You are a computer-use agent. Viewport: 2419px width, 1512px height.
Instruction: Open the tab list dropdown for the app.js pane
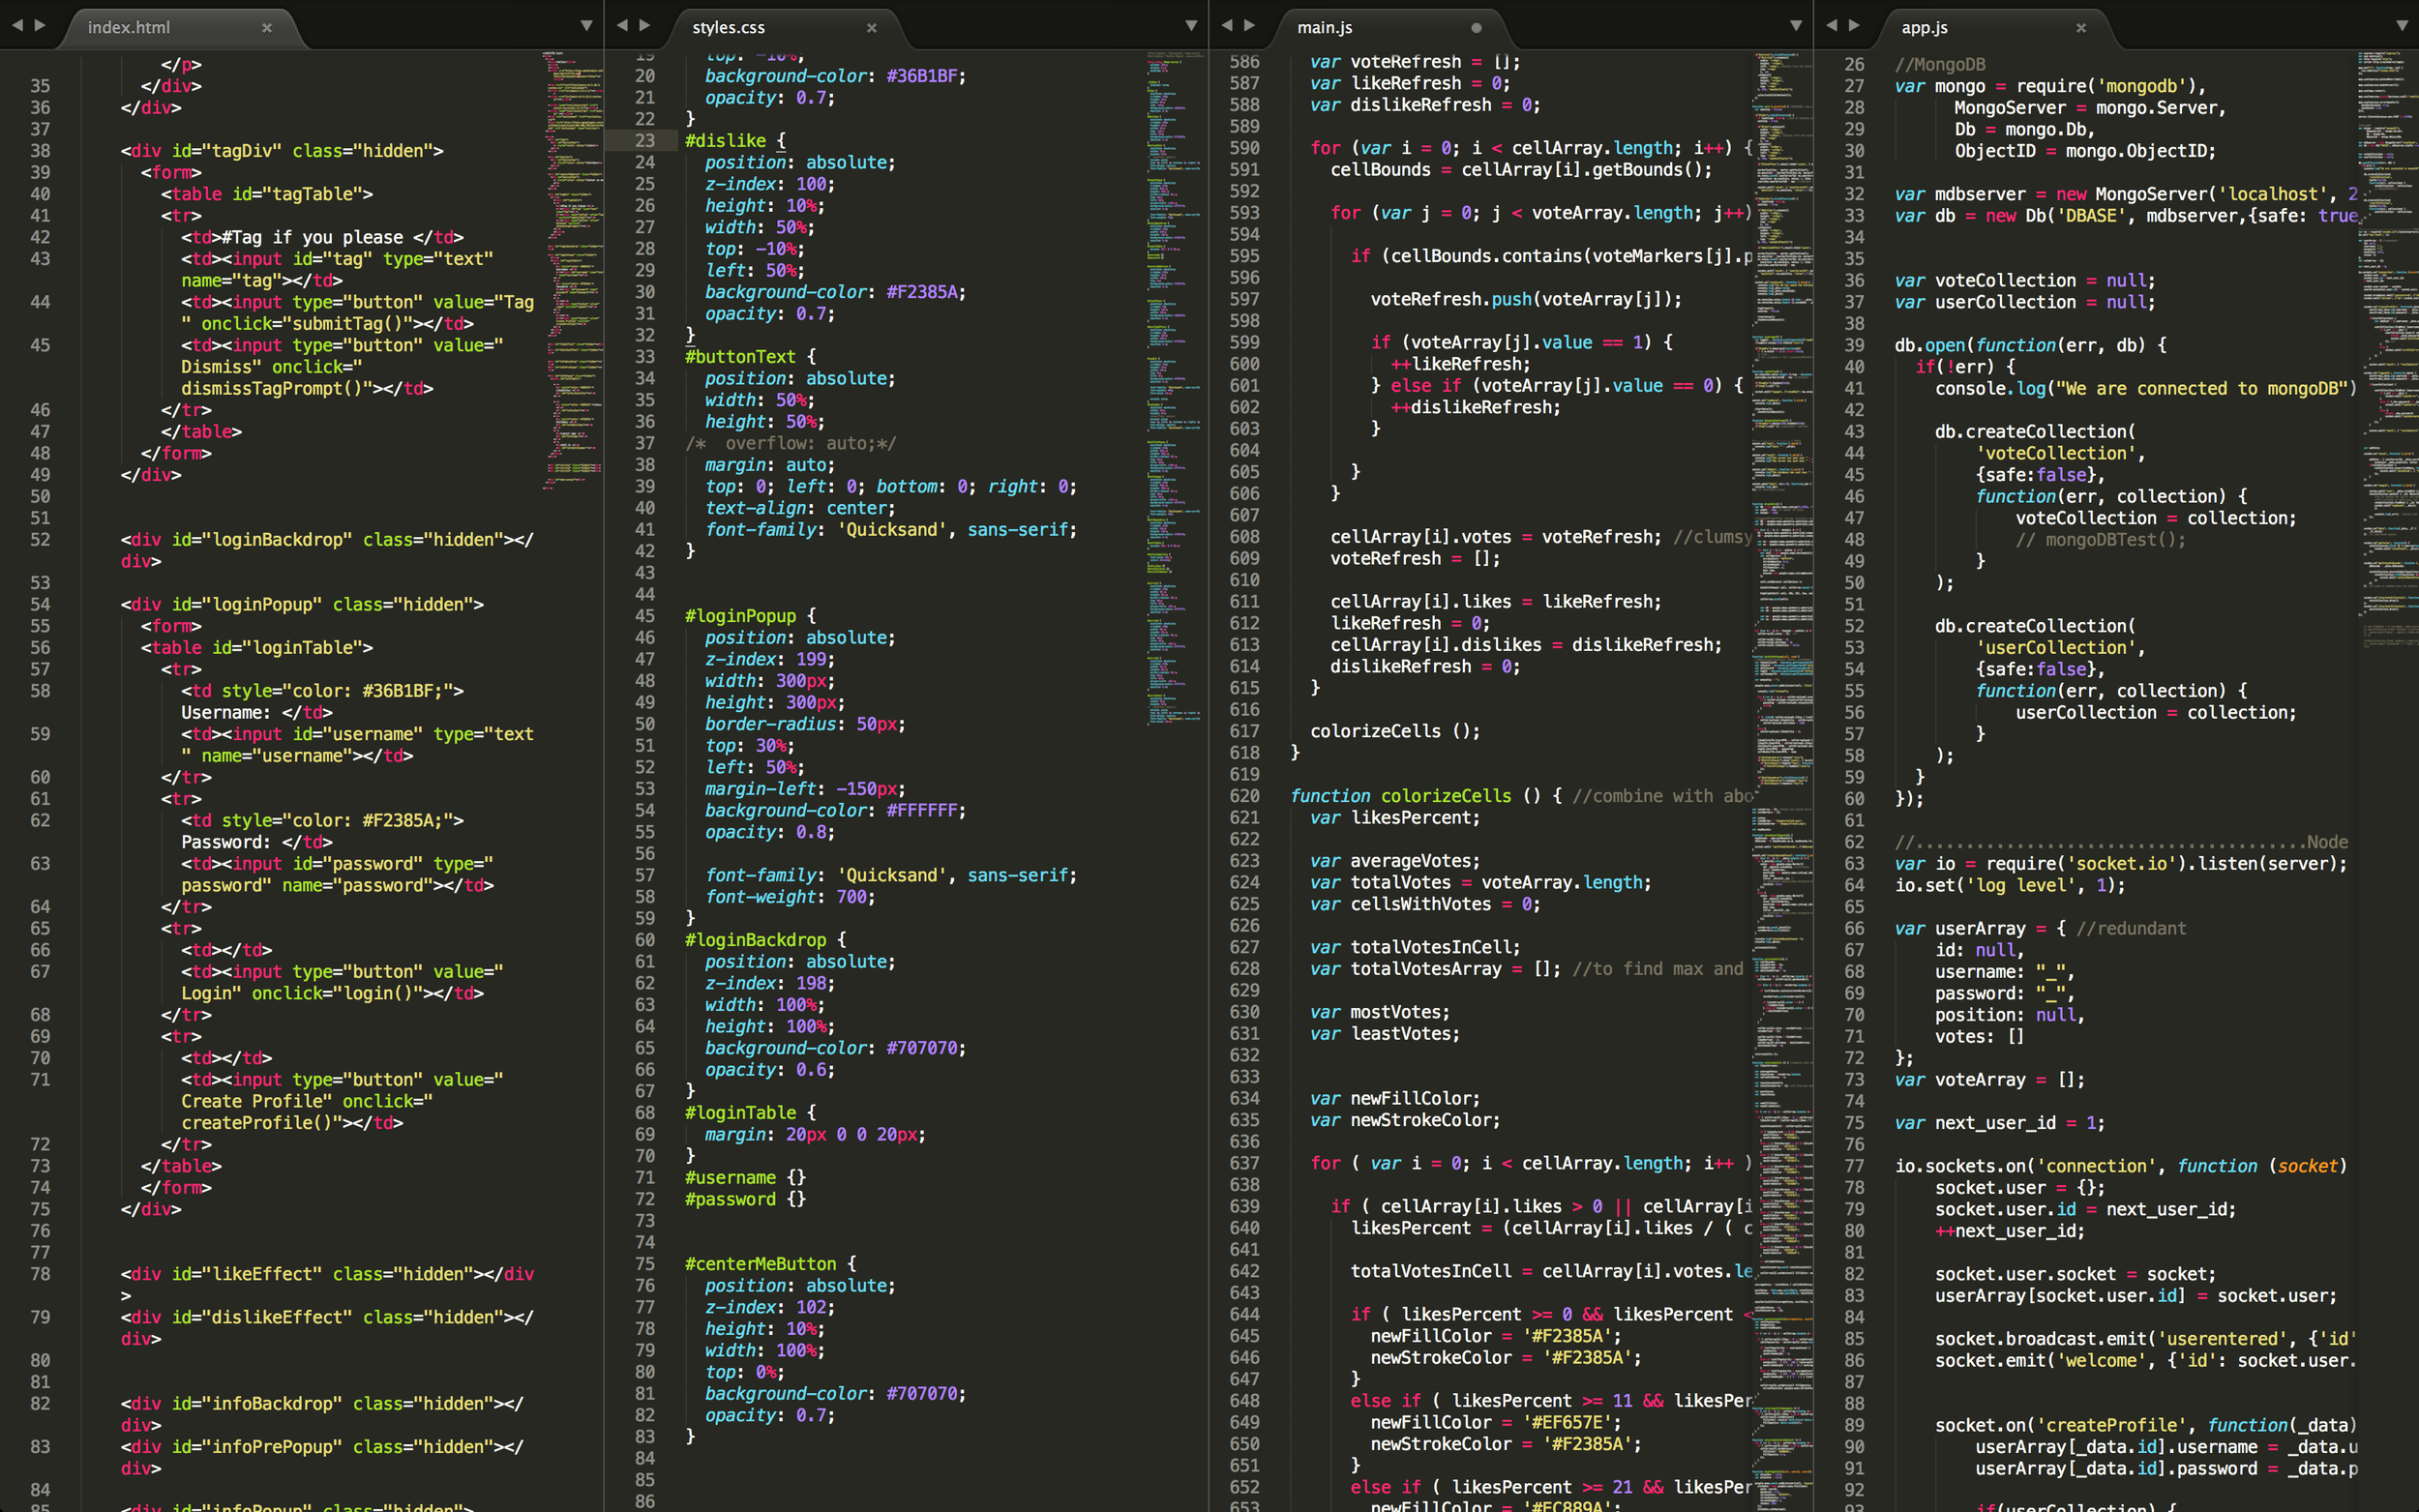click(x=2402, y=26)
